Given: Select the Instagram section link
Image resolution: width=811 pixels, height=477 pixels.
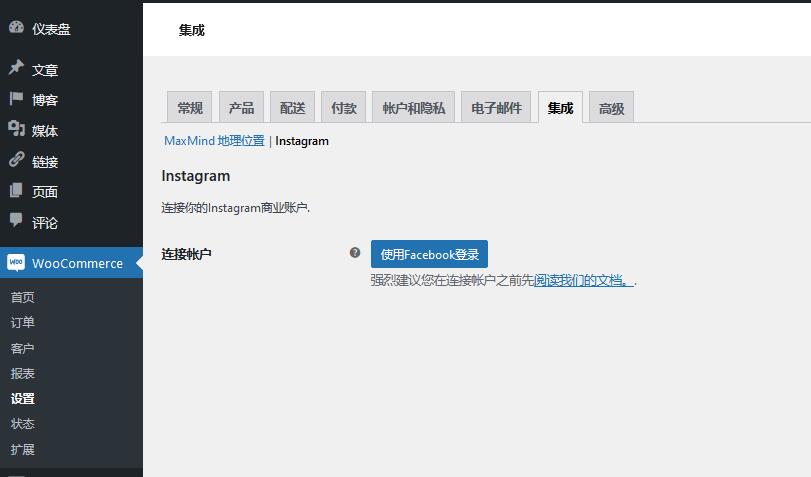Looking at the screenshot, I should 302,141.
